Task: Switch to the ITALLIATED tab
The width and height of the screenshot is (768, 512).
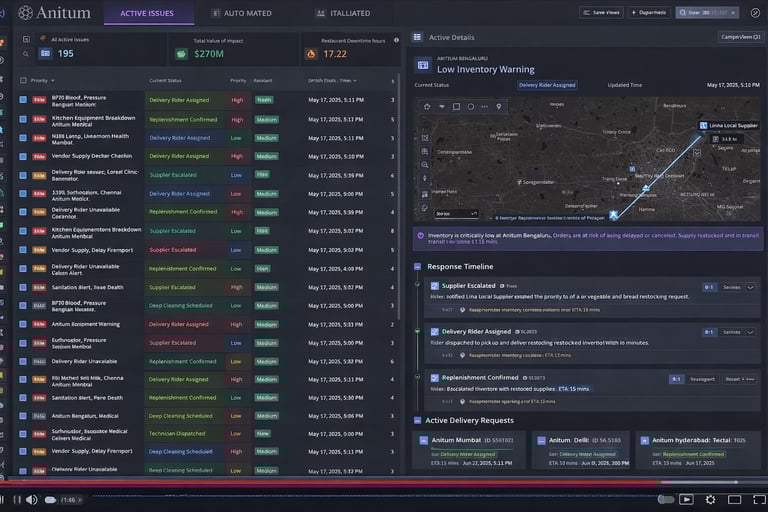Action: [343, 13]
